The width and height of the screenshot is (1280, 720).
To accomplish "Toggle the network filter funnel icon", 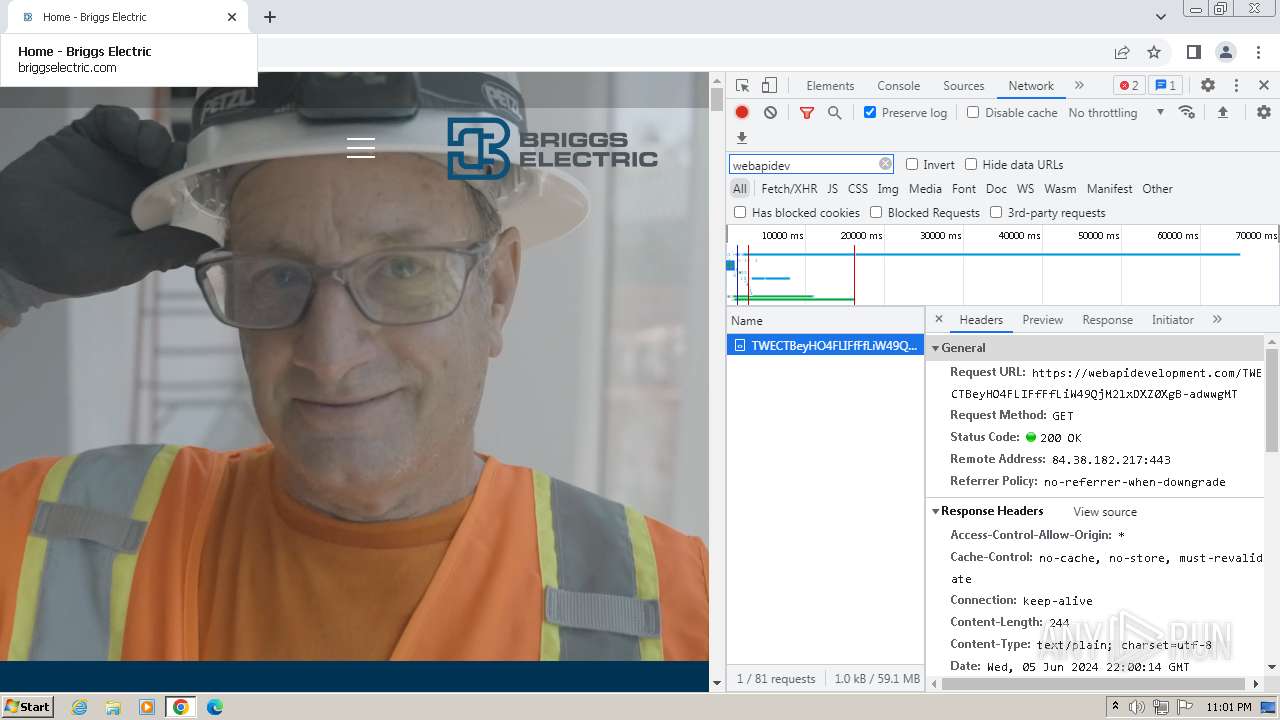I will [806, 113].
